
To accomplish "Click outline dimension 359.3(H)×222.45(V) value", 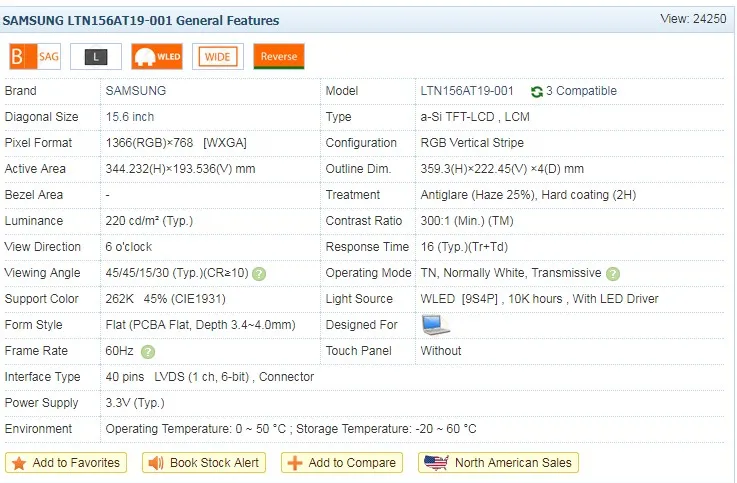I will (x=502, y=169).
